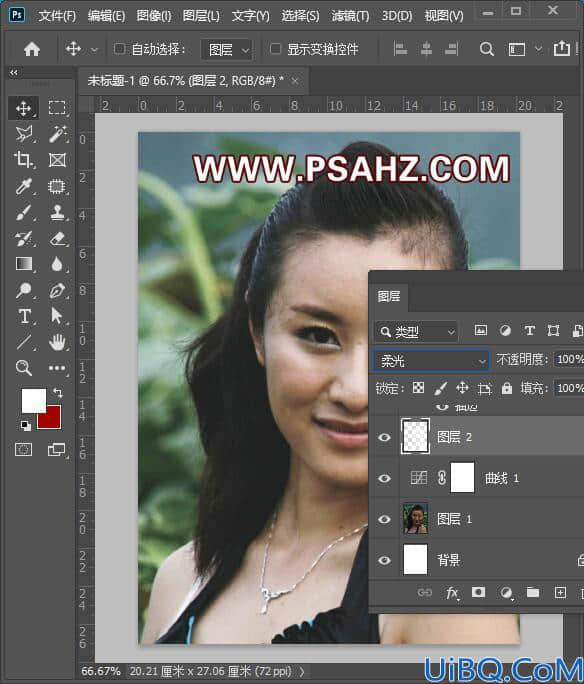Image resolution: width=584 pixels, height=684 pixels.
Task: Add layer style with fx button
Action: click(452, 593)
